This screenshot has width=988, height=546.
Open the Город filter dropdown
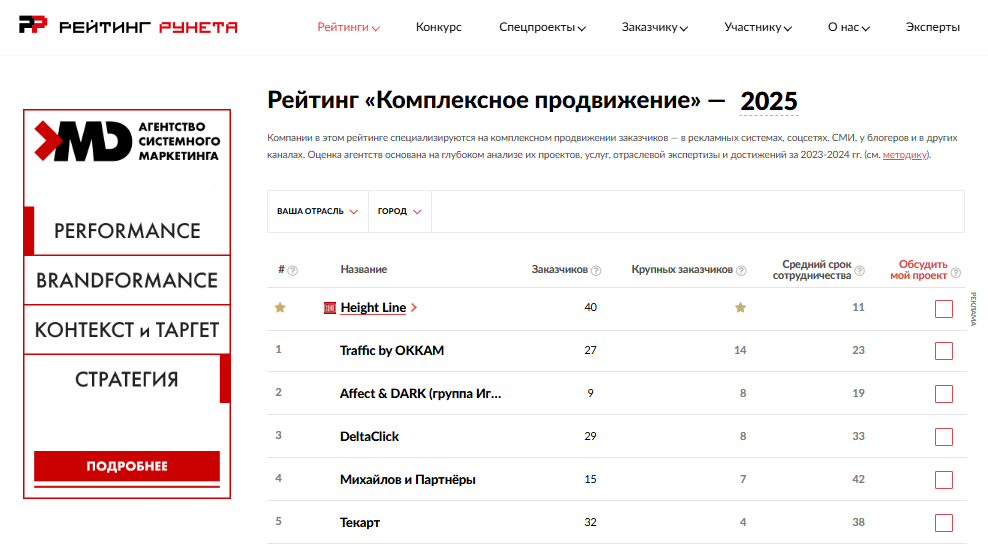399,212
